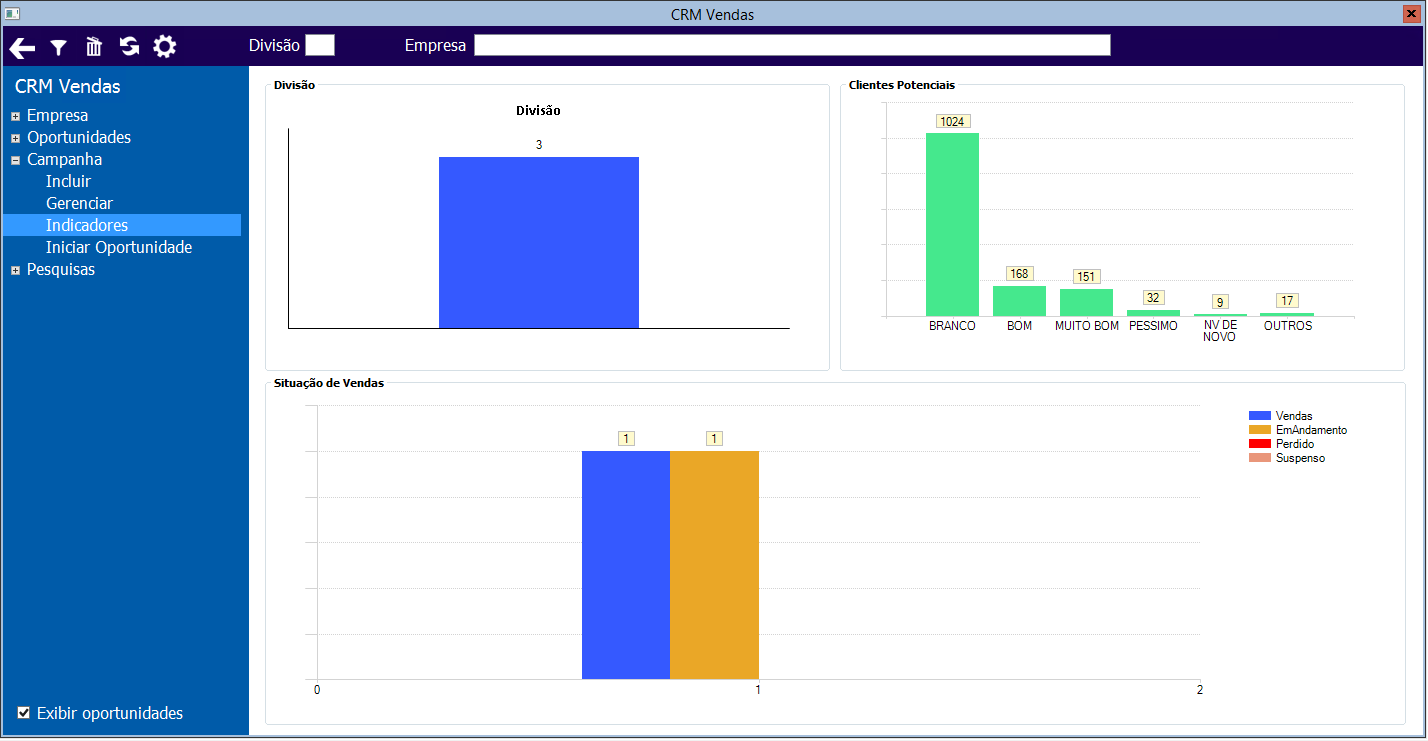Select Incluir under Campanha
The image size is (1428, 741).
(x=68, y=181)
